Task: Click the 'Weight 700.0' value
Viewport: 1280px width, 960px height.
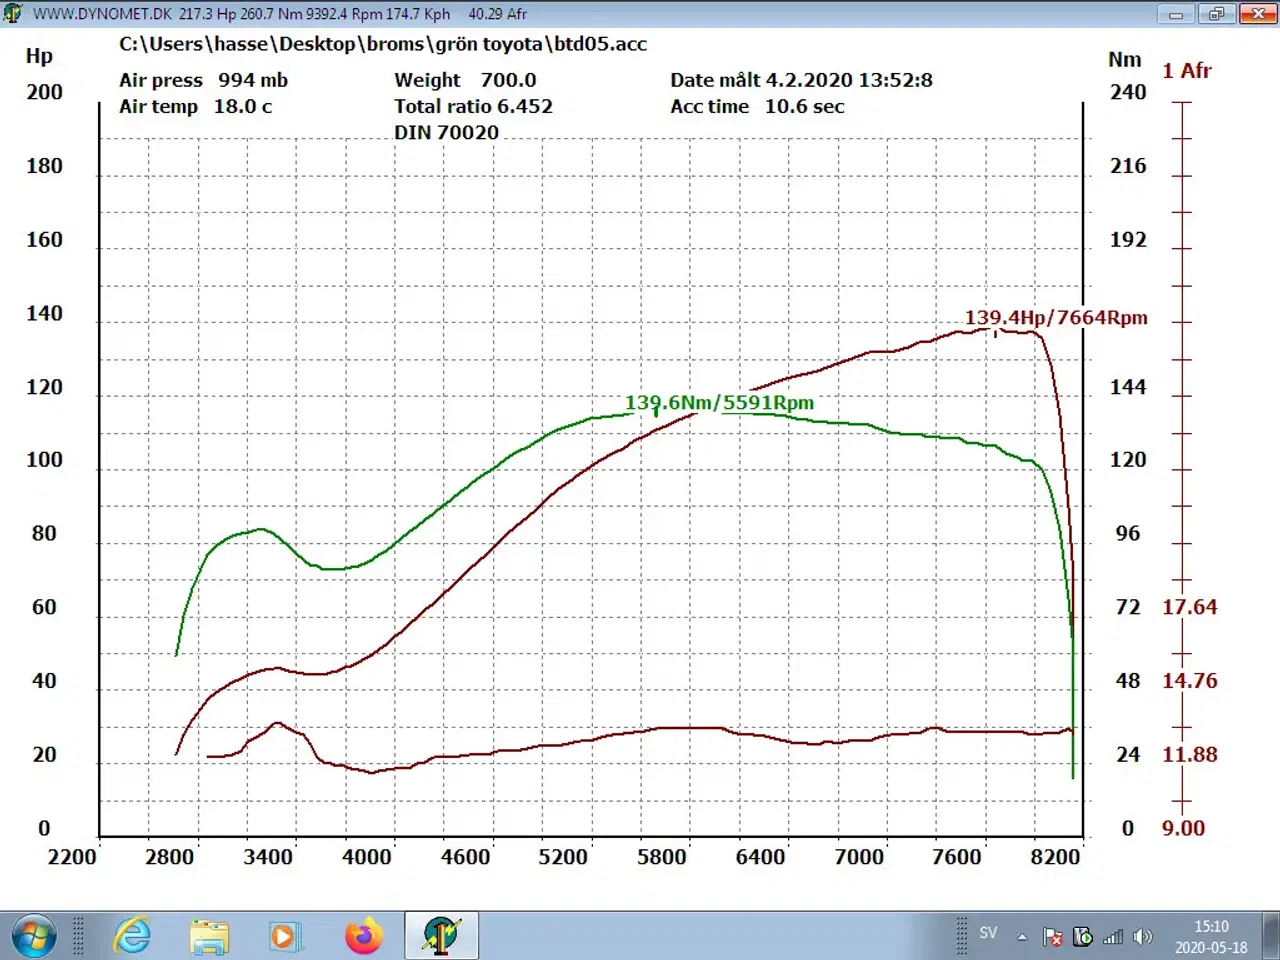Action: (465, 80)
